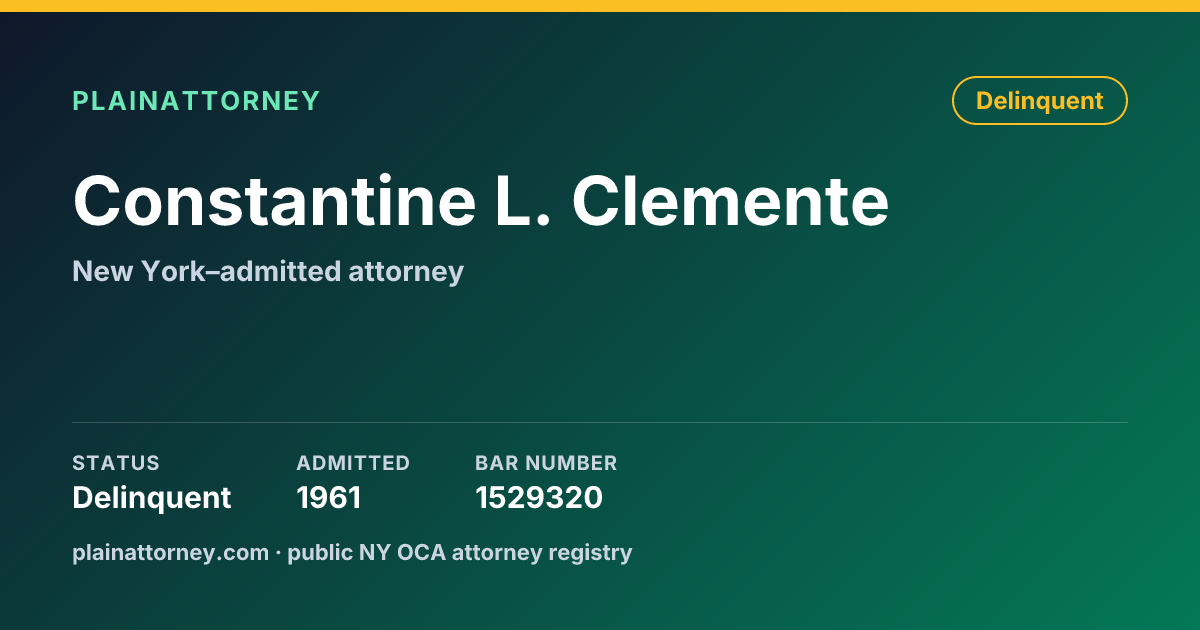The width and height of the screenshot is (1200, 630).
Task: Click the ADMITTED field label
Action: point(353,463)
